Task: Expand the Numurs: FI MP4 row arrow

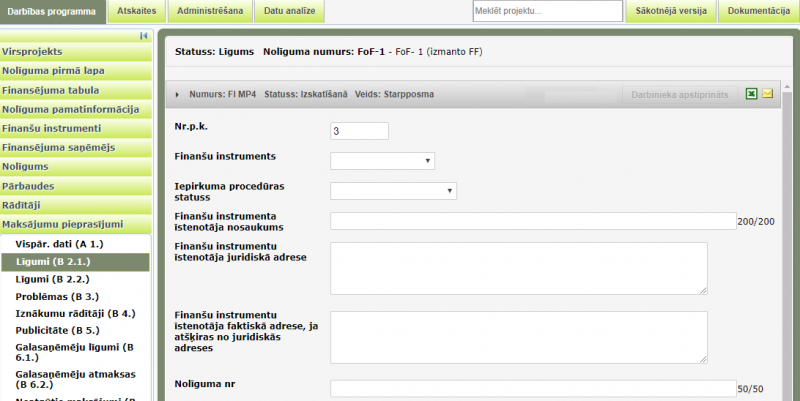Action: pos(178,95)
